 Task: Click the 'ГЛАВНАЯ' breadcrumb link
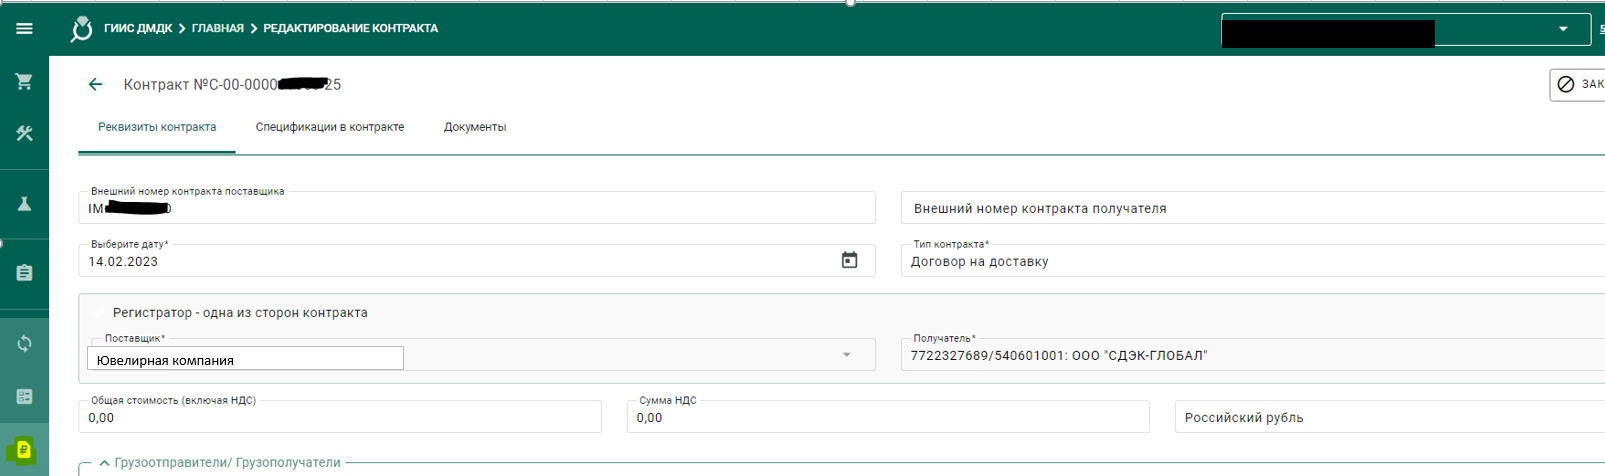217,29
